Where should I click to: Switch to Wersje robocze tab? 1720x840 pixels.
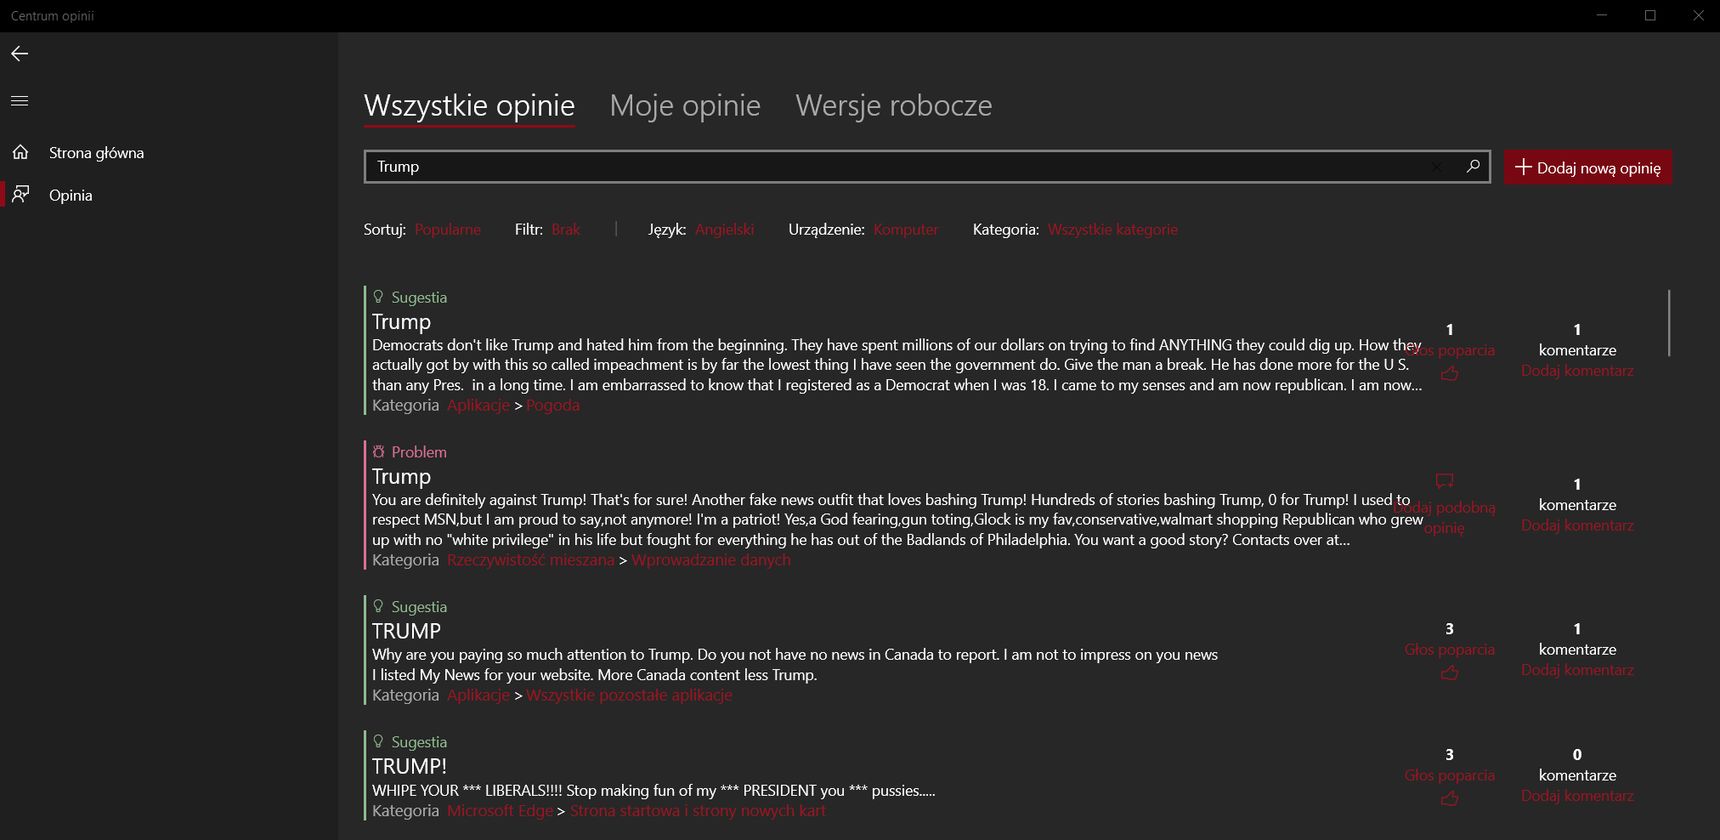point(894,105)
